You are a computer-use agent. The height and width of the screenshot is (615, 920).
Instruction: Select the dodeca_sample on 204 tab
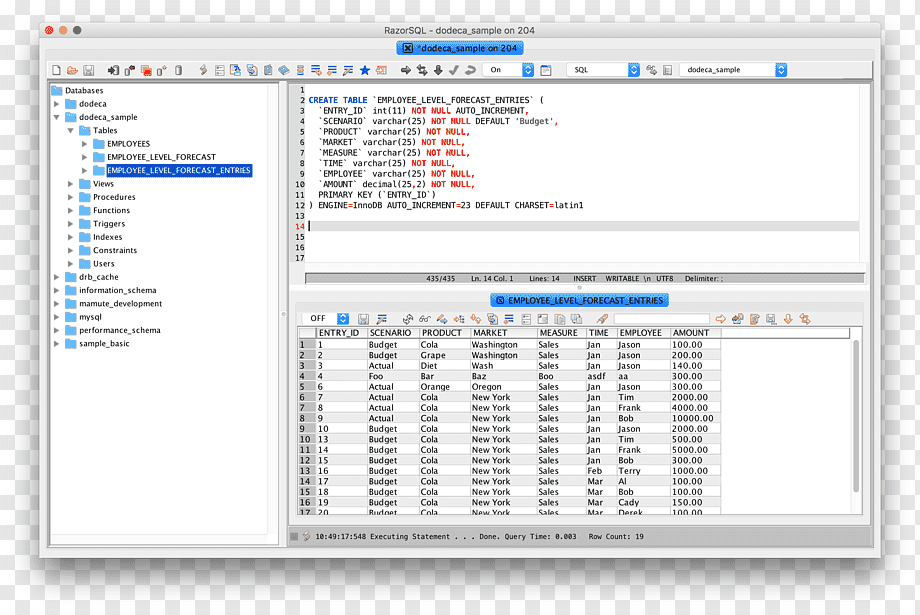[x=460, y=48]
